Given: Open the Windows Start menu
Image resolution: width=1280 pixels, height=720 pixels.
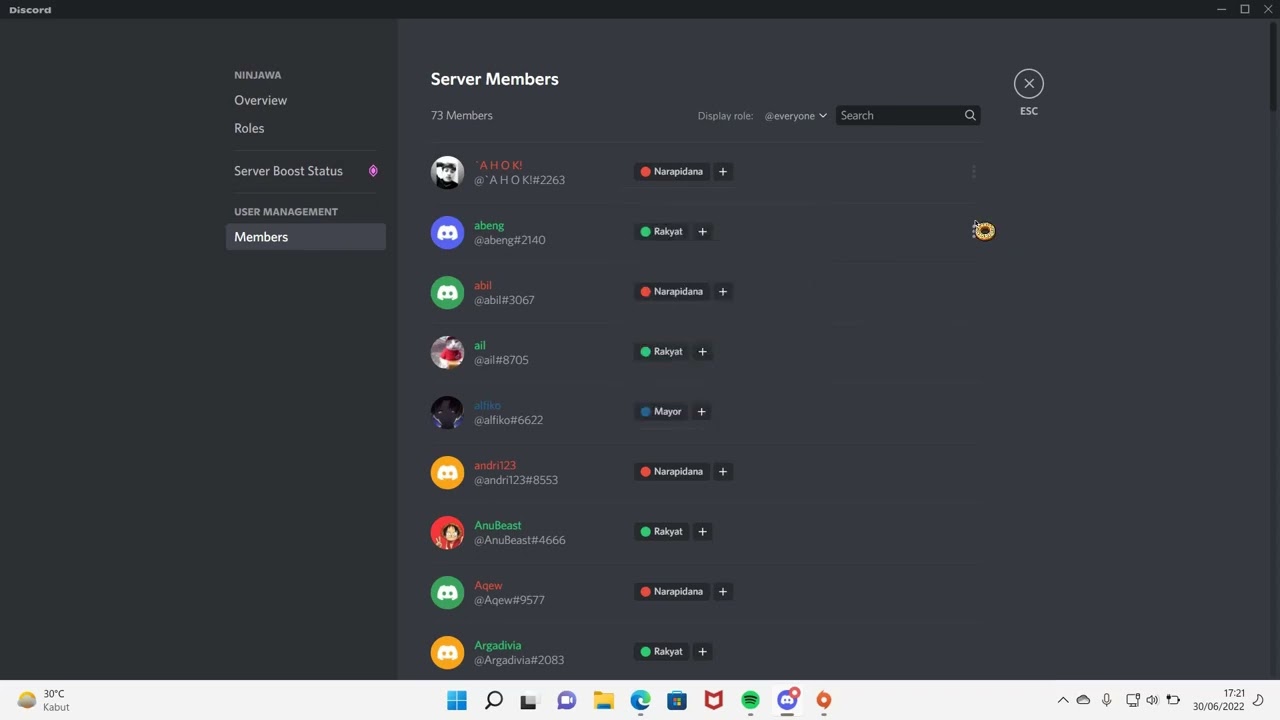Looking at the screenshot, I should tap(457, 701).
